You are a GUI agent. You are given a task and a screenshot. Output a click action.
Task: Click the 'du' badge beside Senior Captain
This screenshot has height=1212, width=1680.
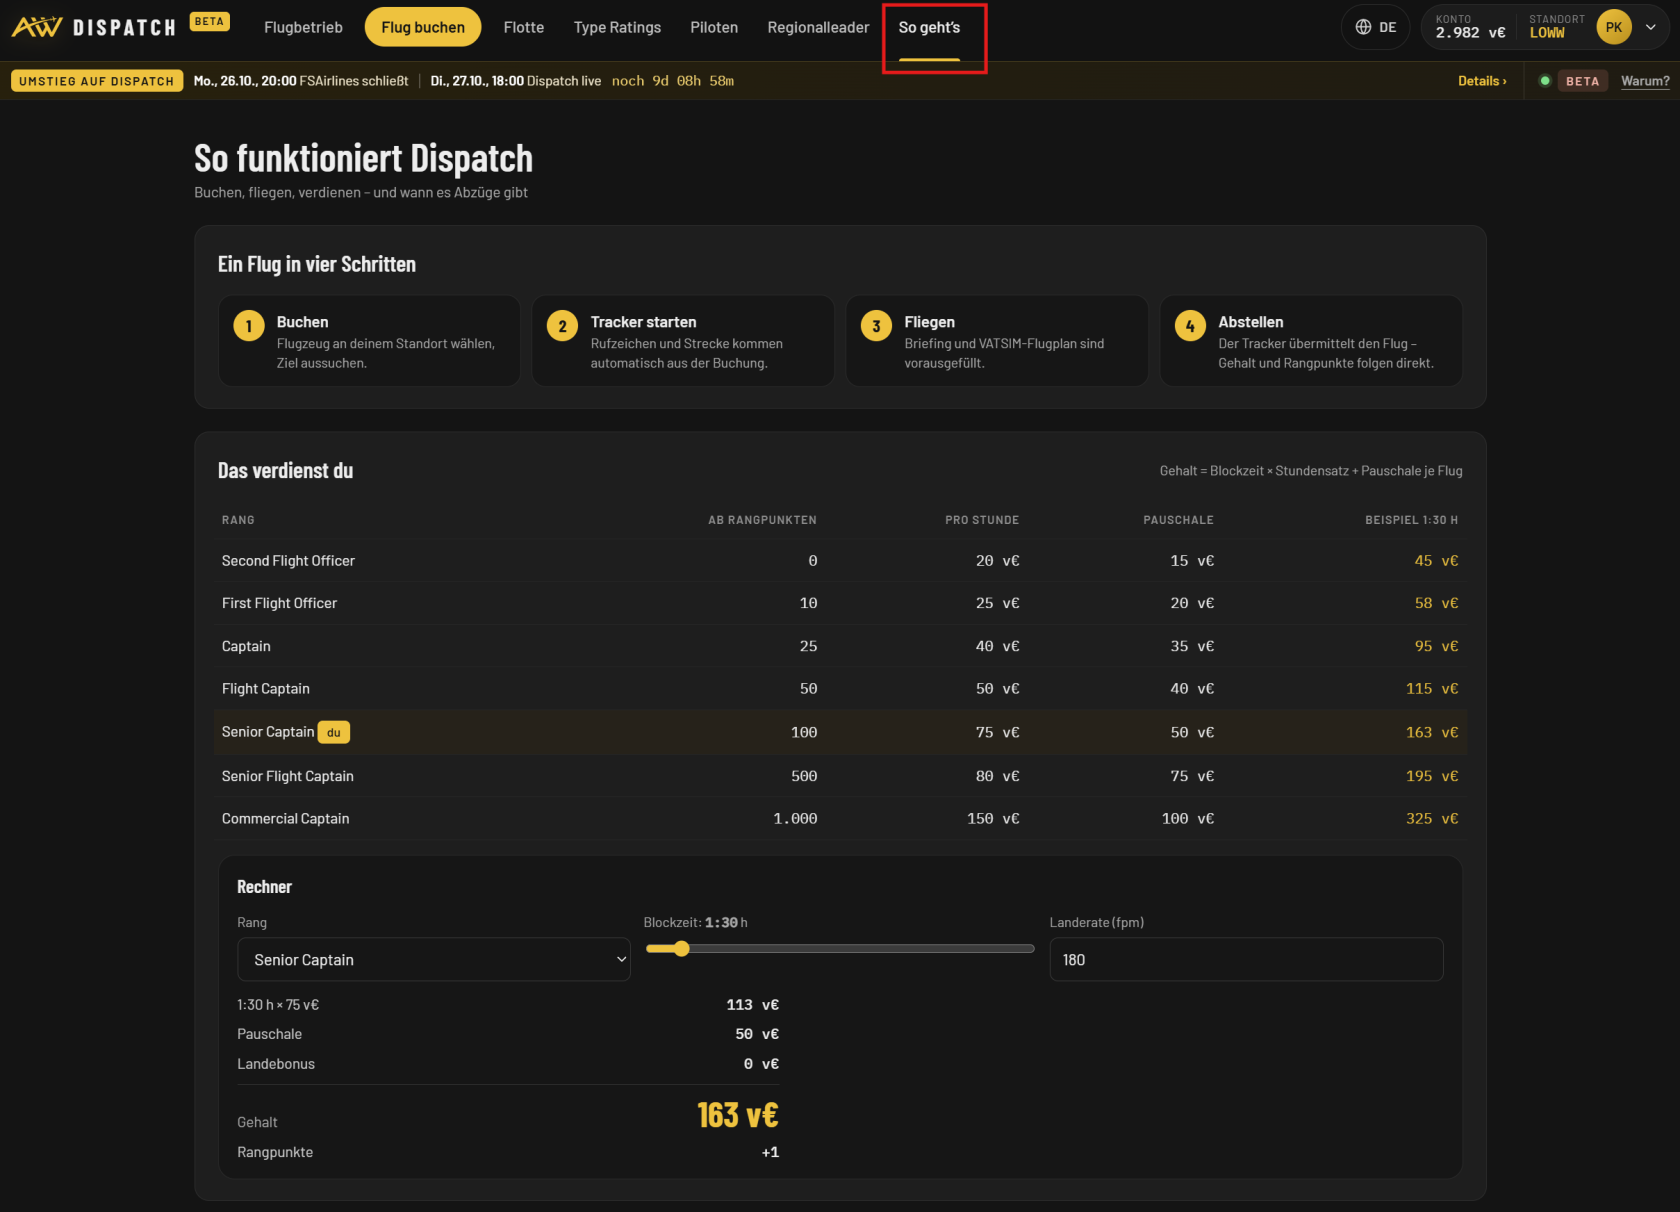point(334,733)
